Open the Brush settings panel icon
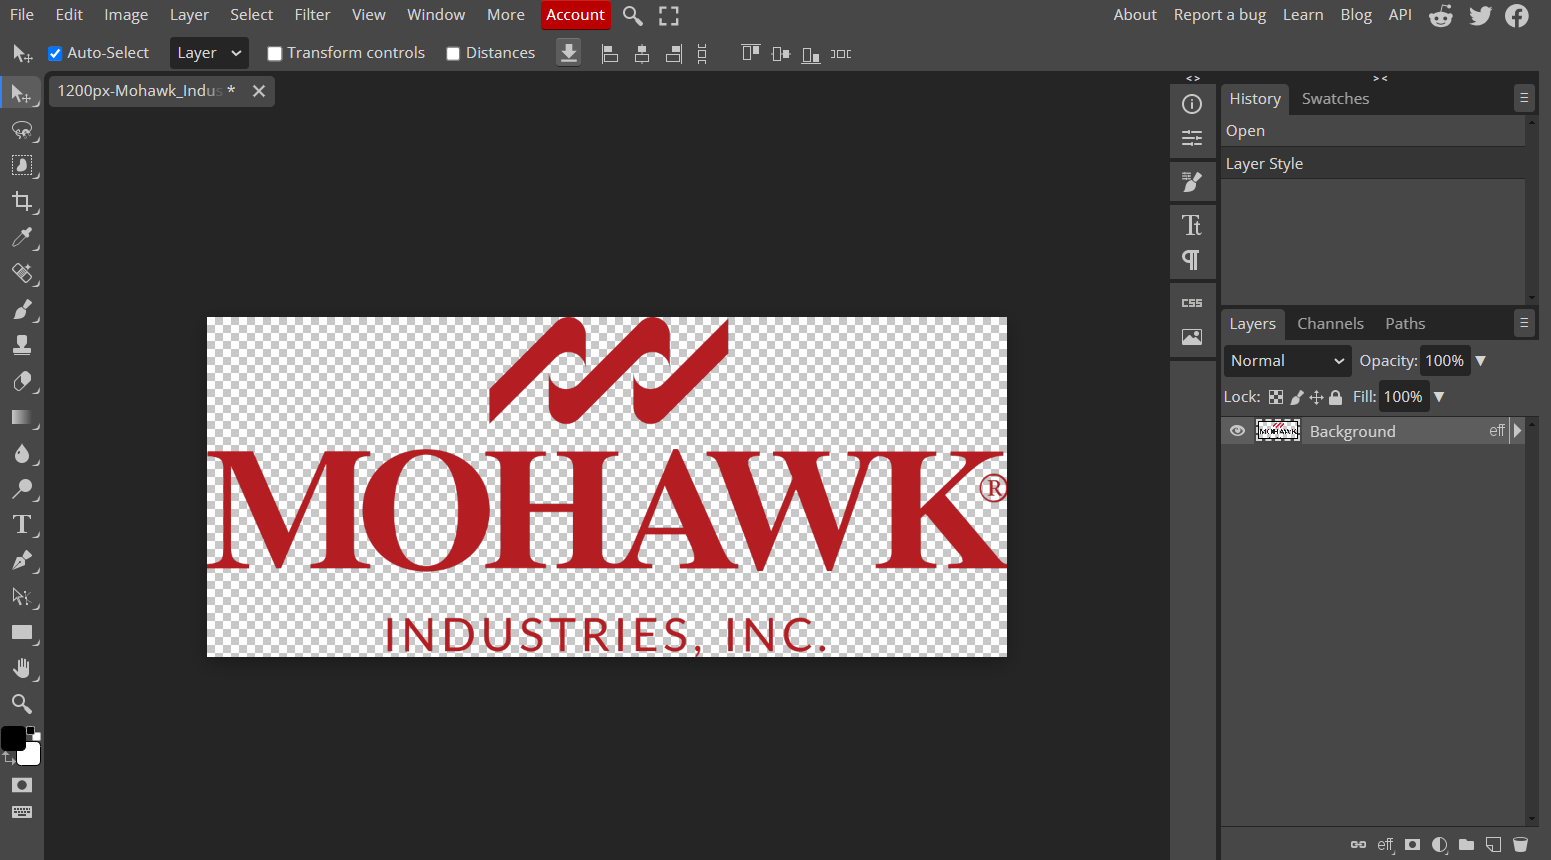The height and width of the screenshot is (860, 1551). coord(1192,182)
